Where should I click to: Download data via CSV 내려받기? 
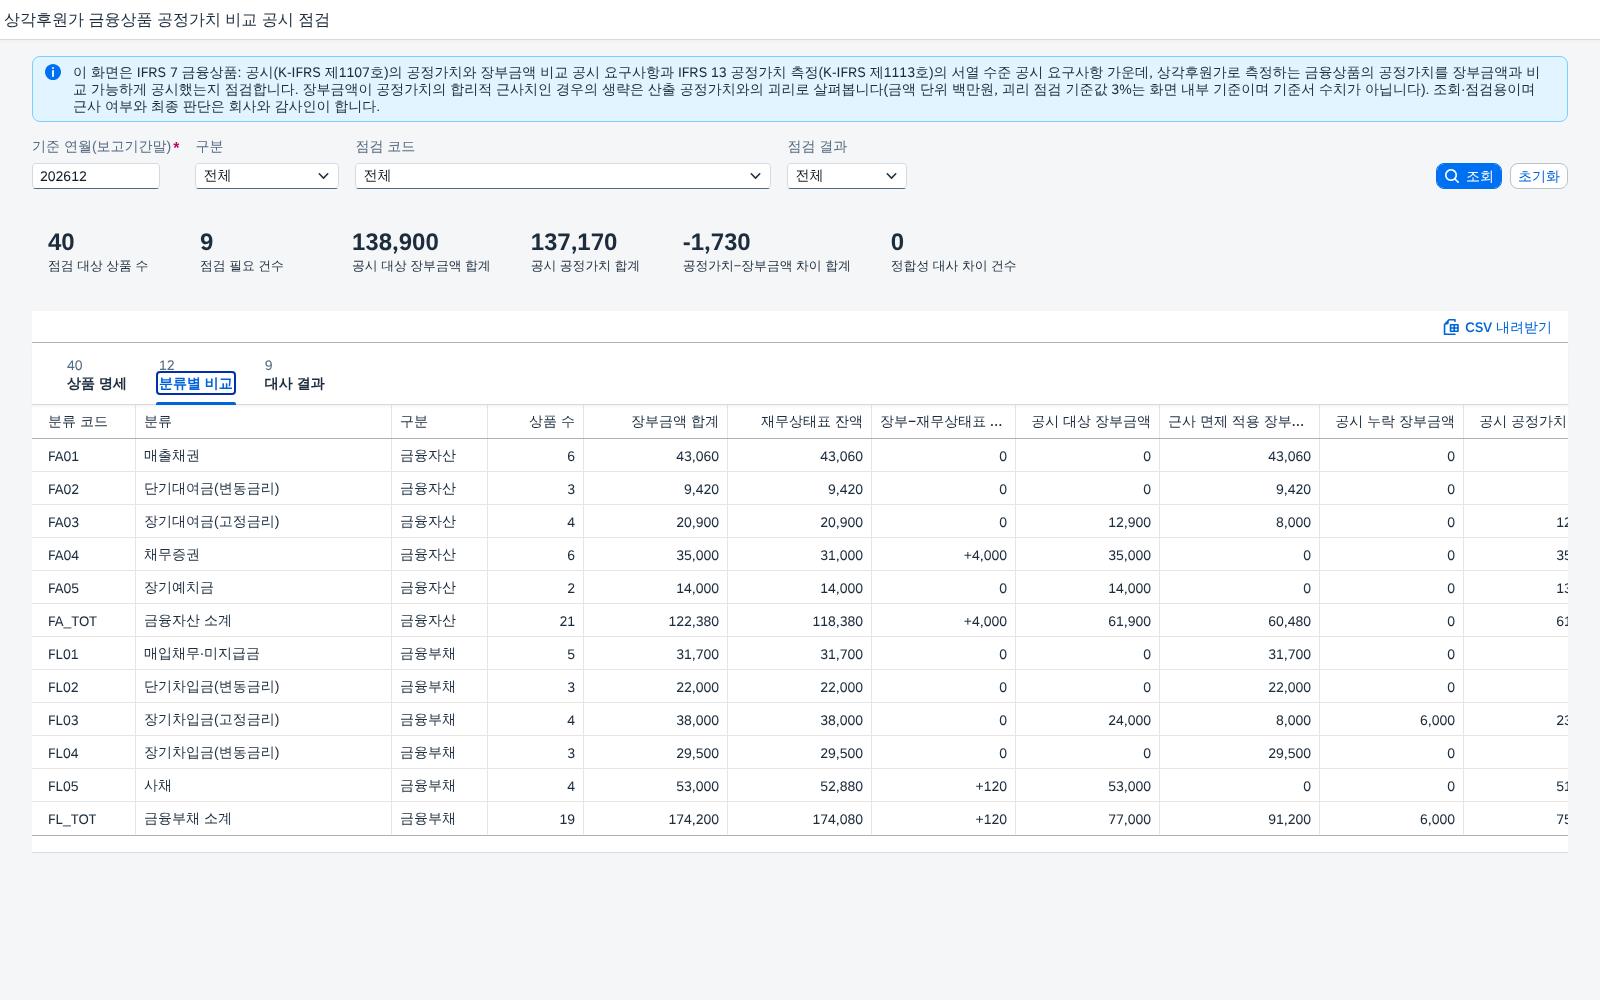[1497, 327]
